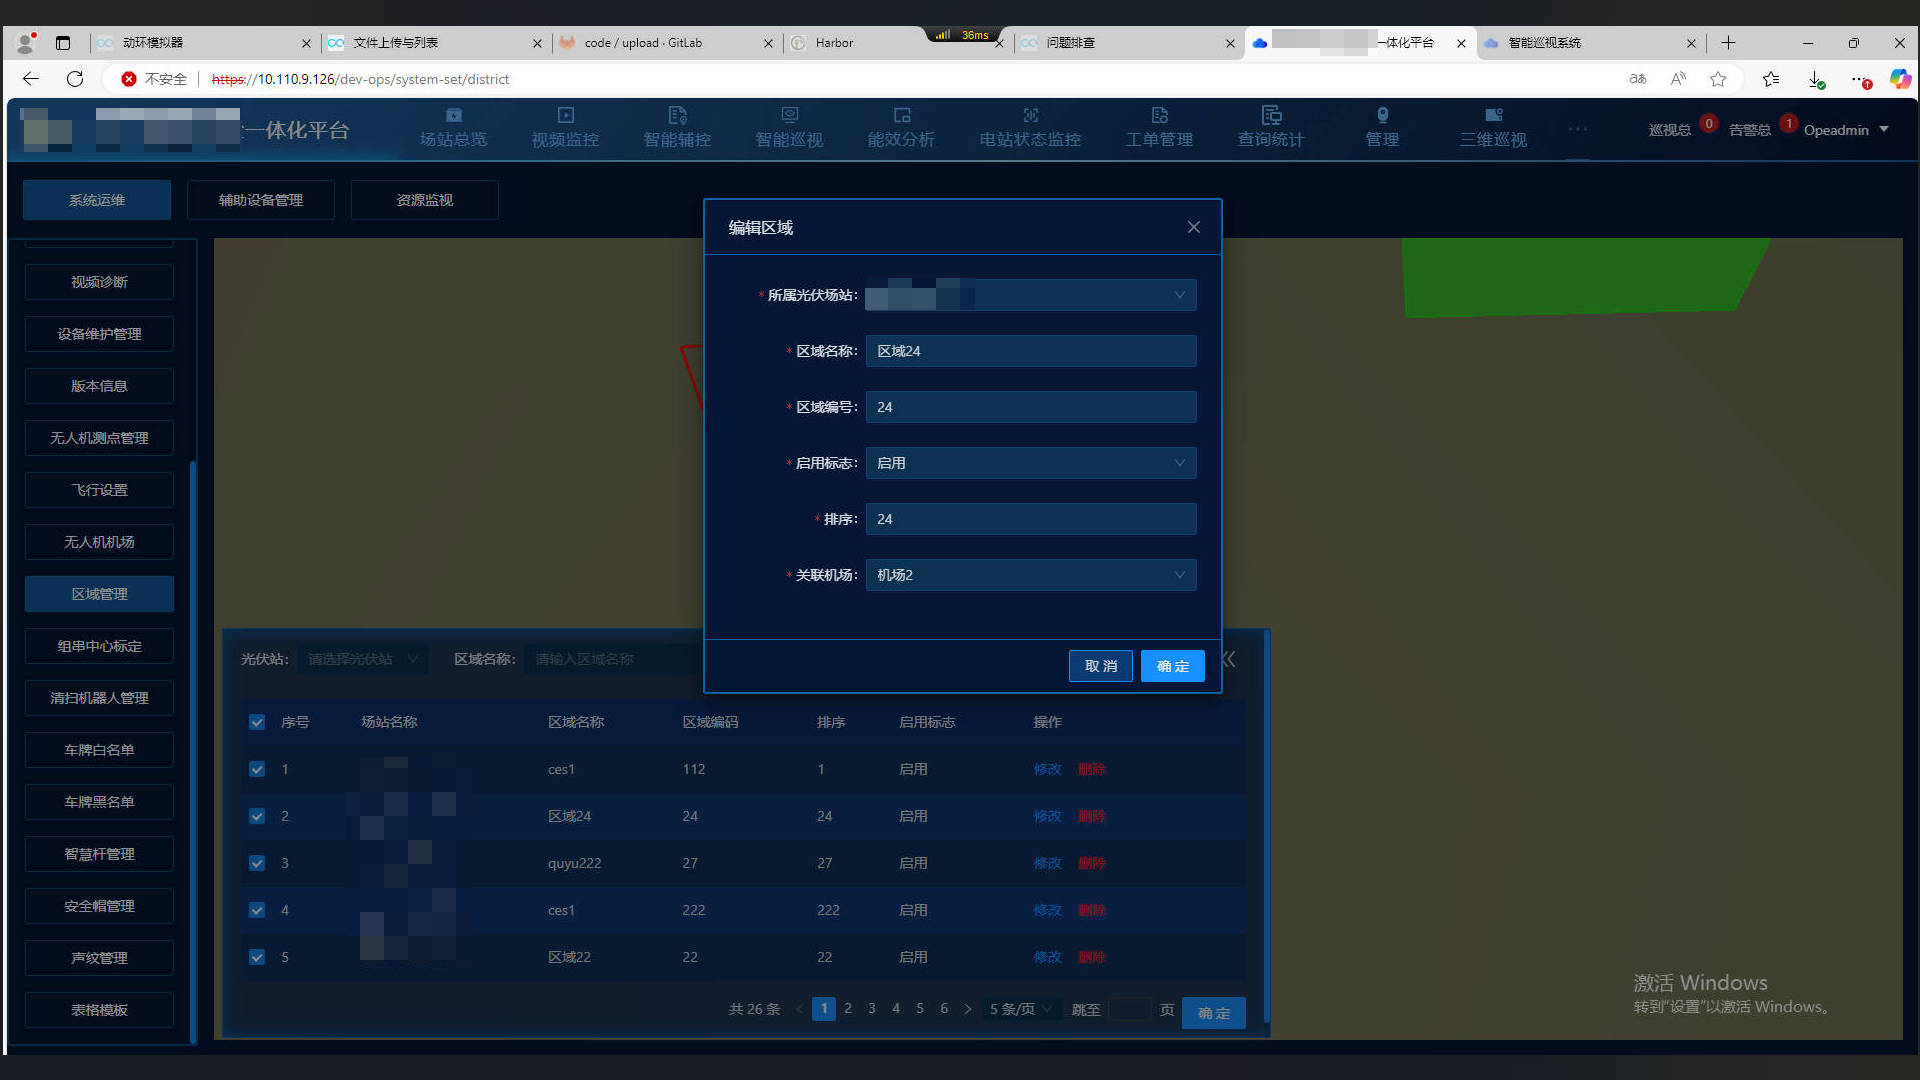Go to next page arrow in pagination

(x=968, y=1009)
